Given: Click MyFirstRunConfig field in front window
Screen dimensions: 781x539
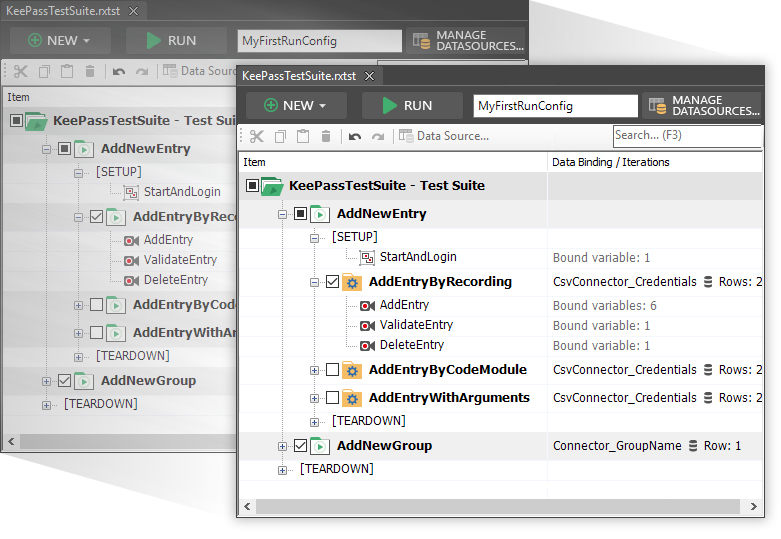Looking at the screenshot, I should (x=555, y=106).
